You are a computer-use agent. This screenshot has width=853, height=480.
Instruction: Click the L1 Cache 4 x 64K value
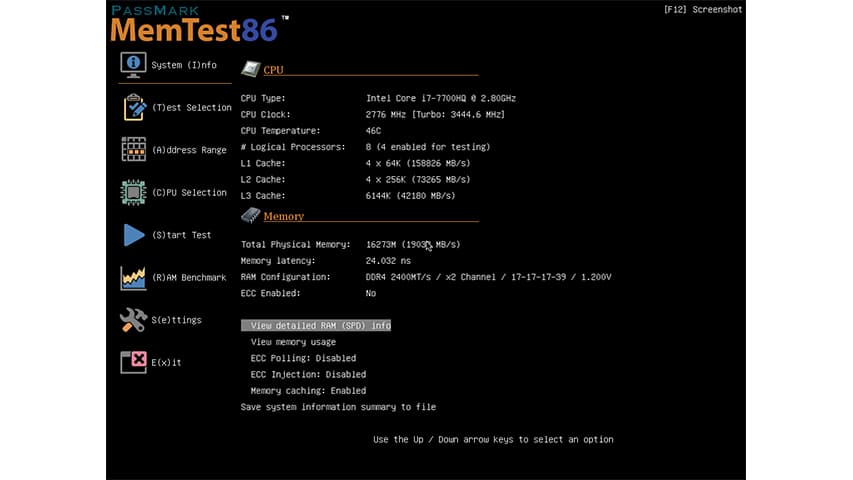(x=418, y=163)
